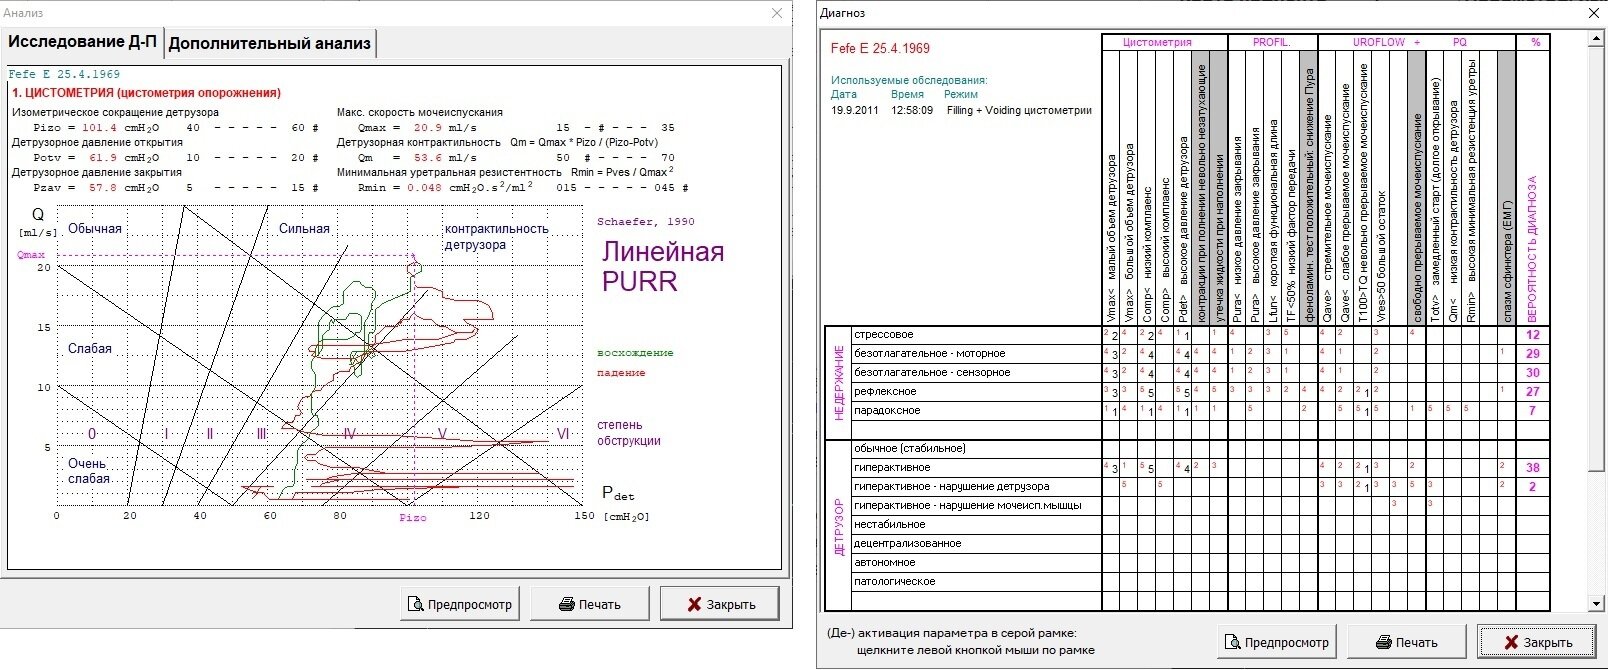Screen dimensions: 1608x670
Task: Click the PROFIL. group header
Action: [x=1272, y=42]
